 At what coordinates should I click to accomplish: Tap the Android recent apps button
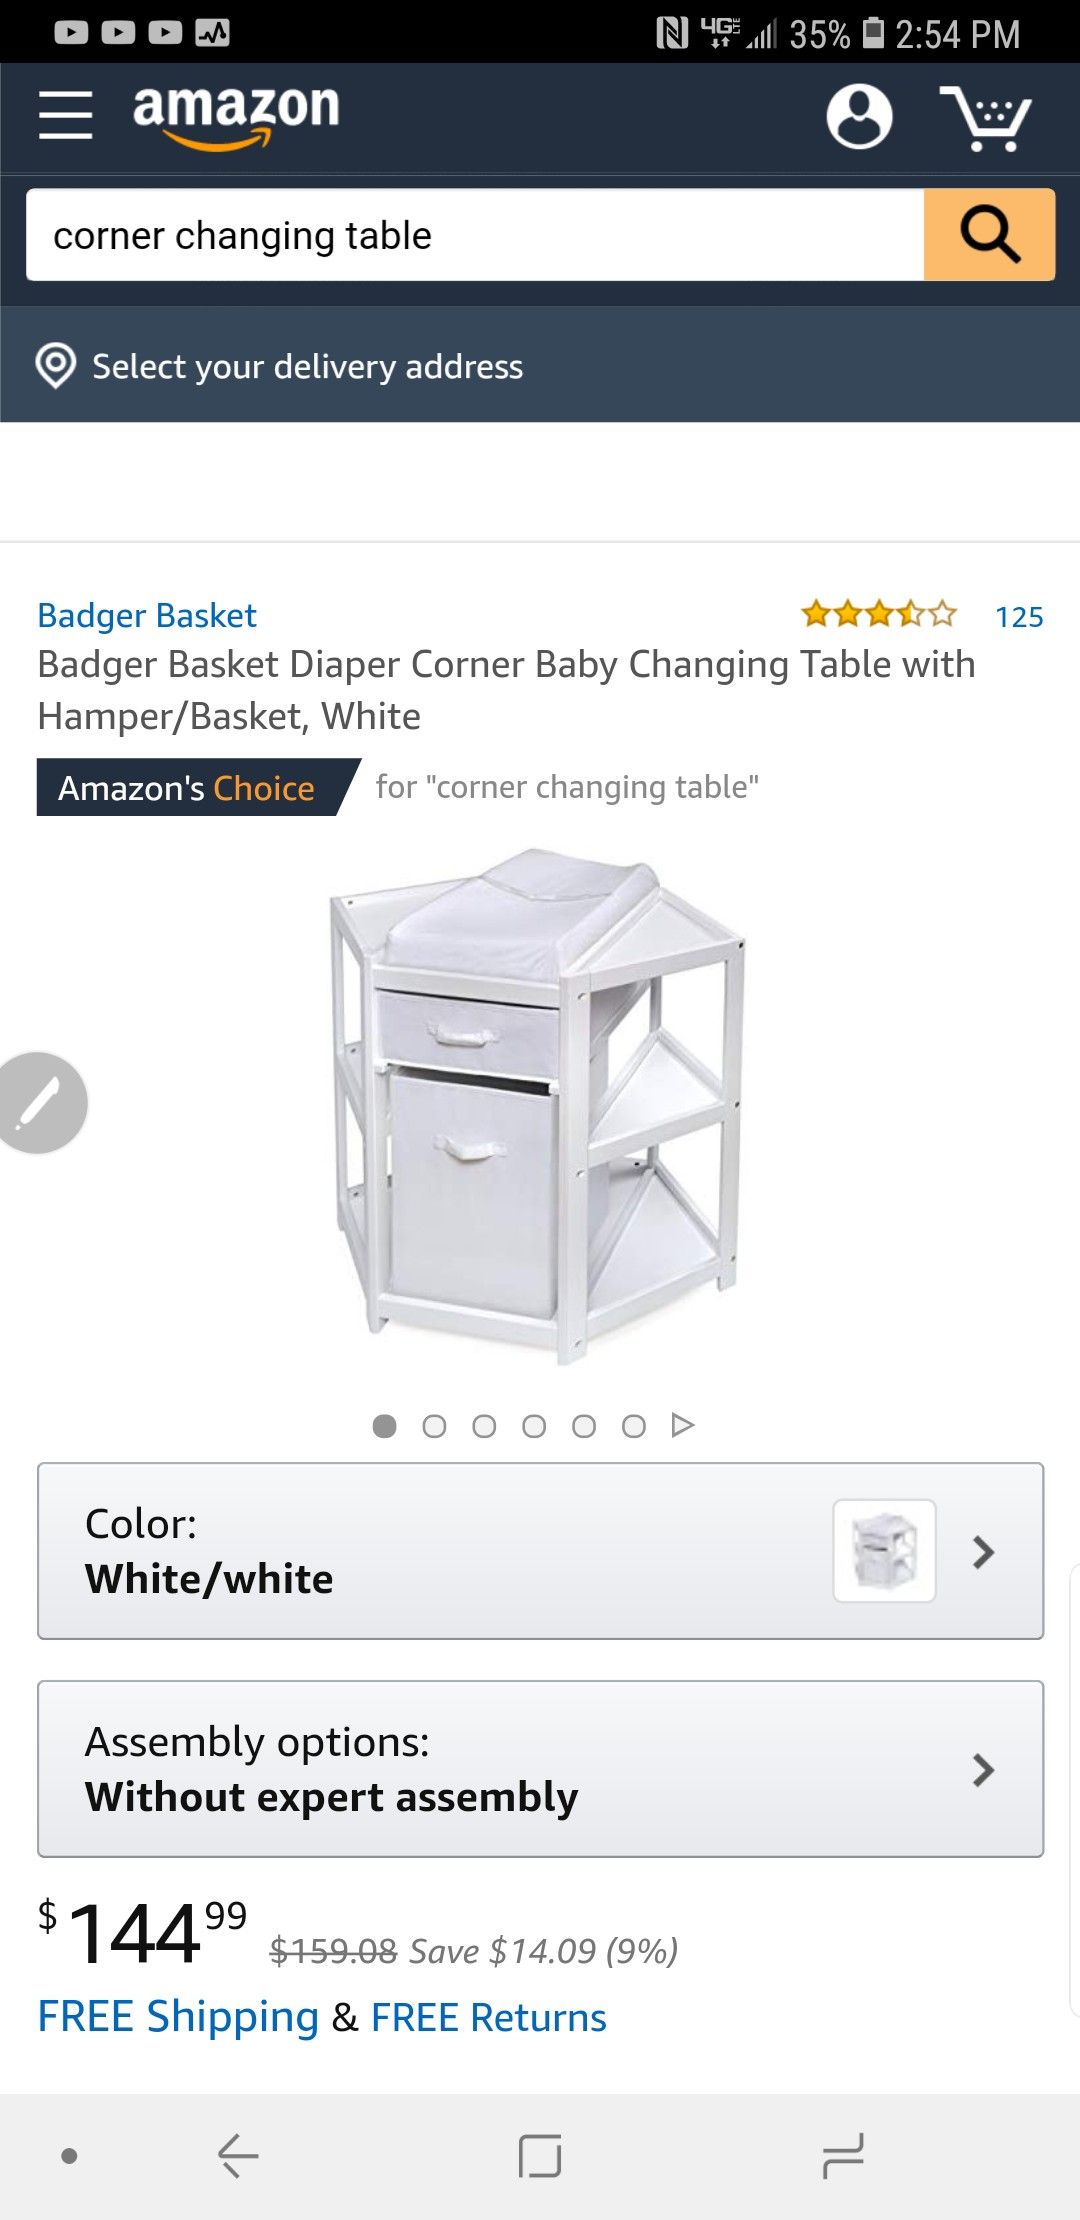click(842, 2155)
